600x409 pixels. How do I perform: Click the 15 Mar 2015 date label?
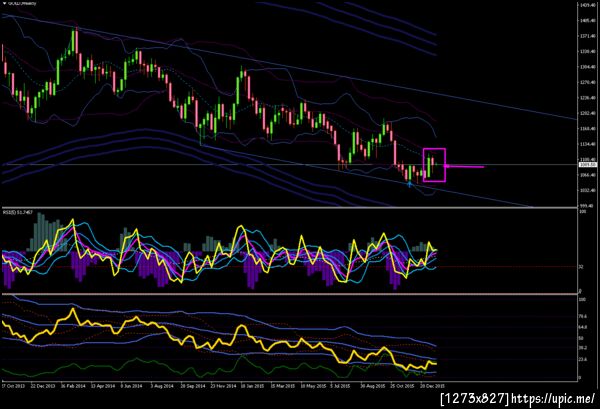tap(283, 386)
